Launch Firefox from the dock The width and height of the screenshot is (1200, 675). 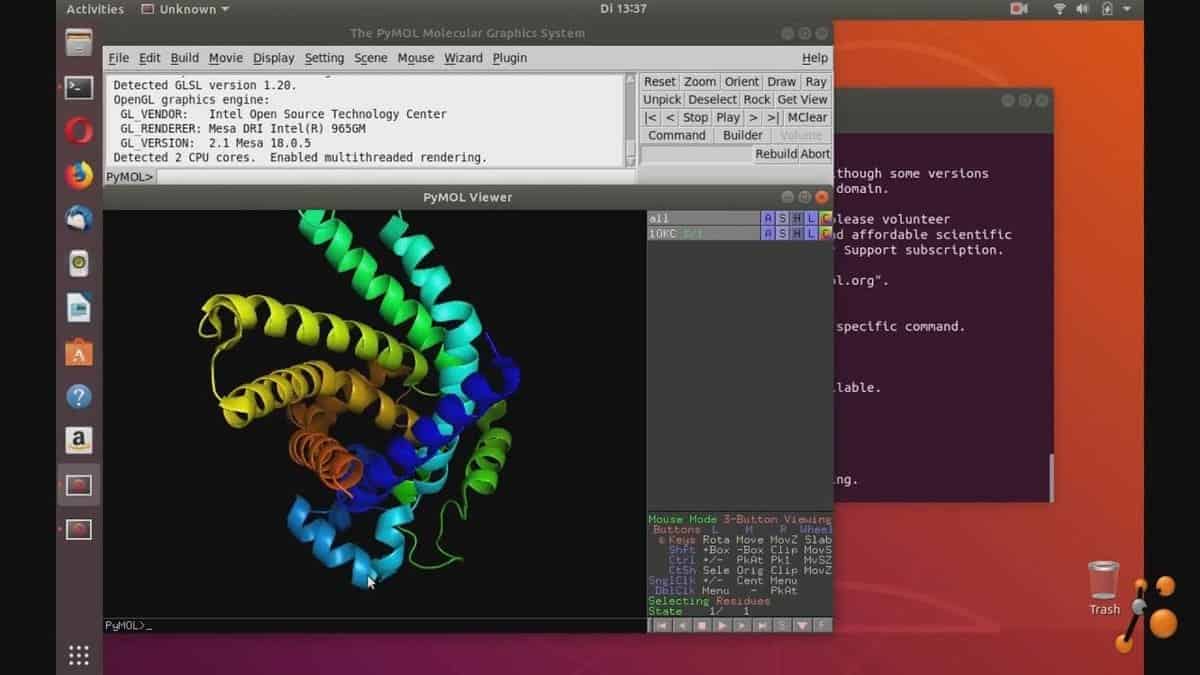point(79,175)
